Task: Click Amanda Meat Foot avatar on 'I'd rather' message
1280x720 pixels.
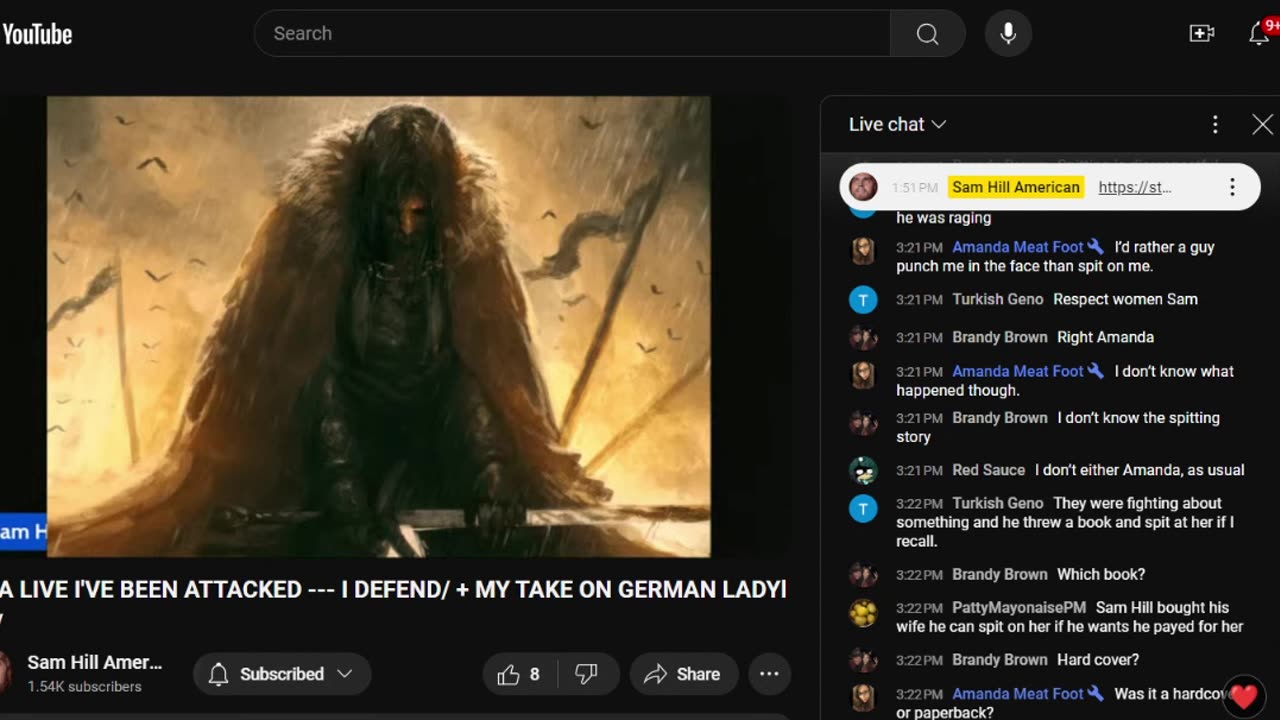Action: (x=863, y=251)
